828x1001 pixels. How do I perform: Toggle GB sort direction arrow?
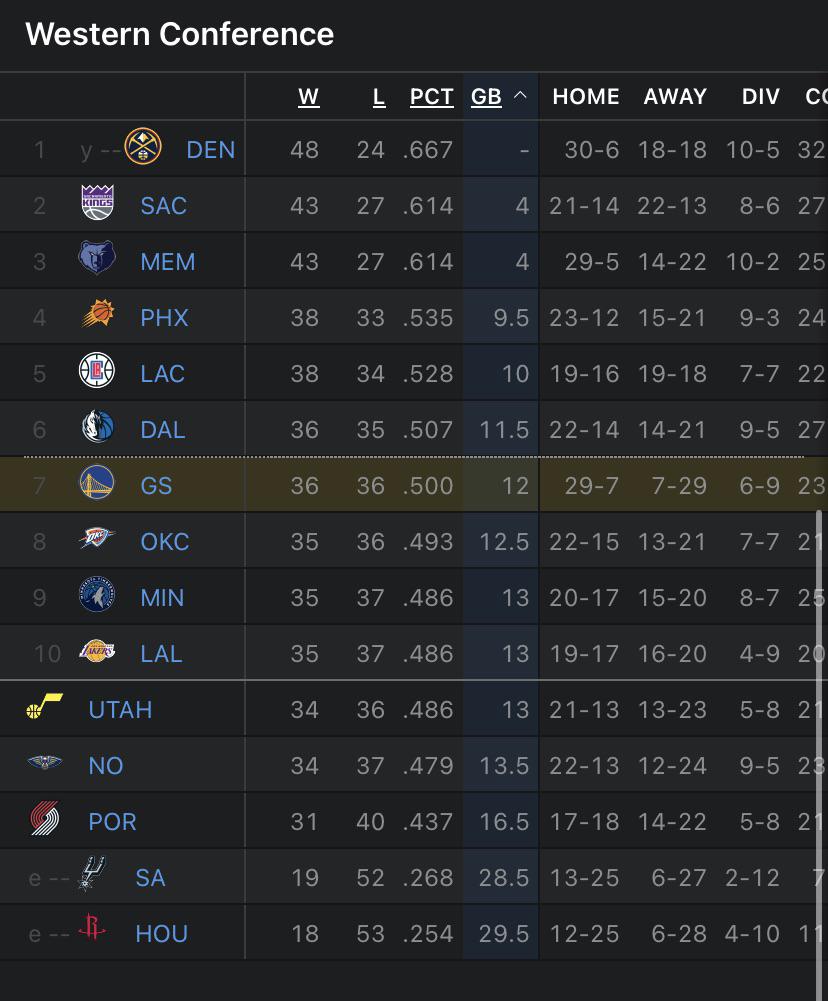click(x=520, y=96)
